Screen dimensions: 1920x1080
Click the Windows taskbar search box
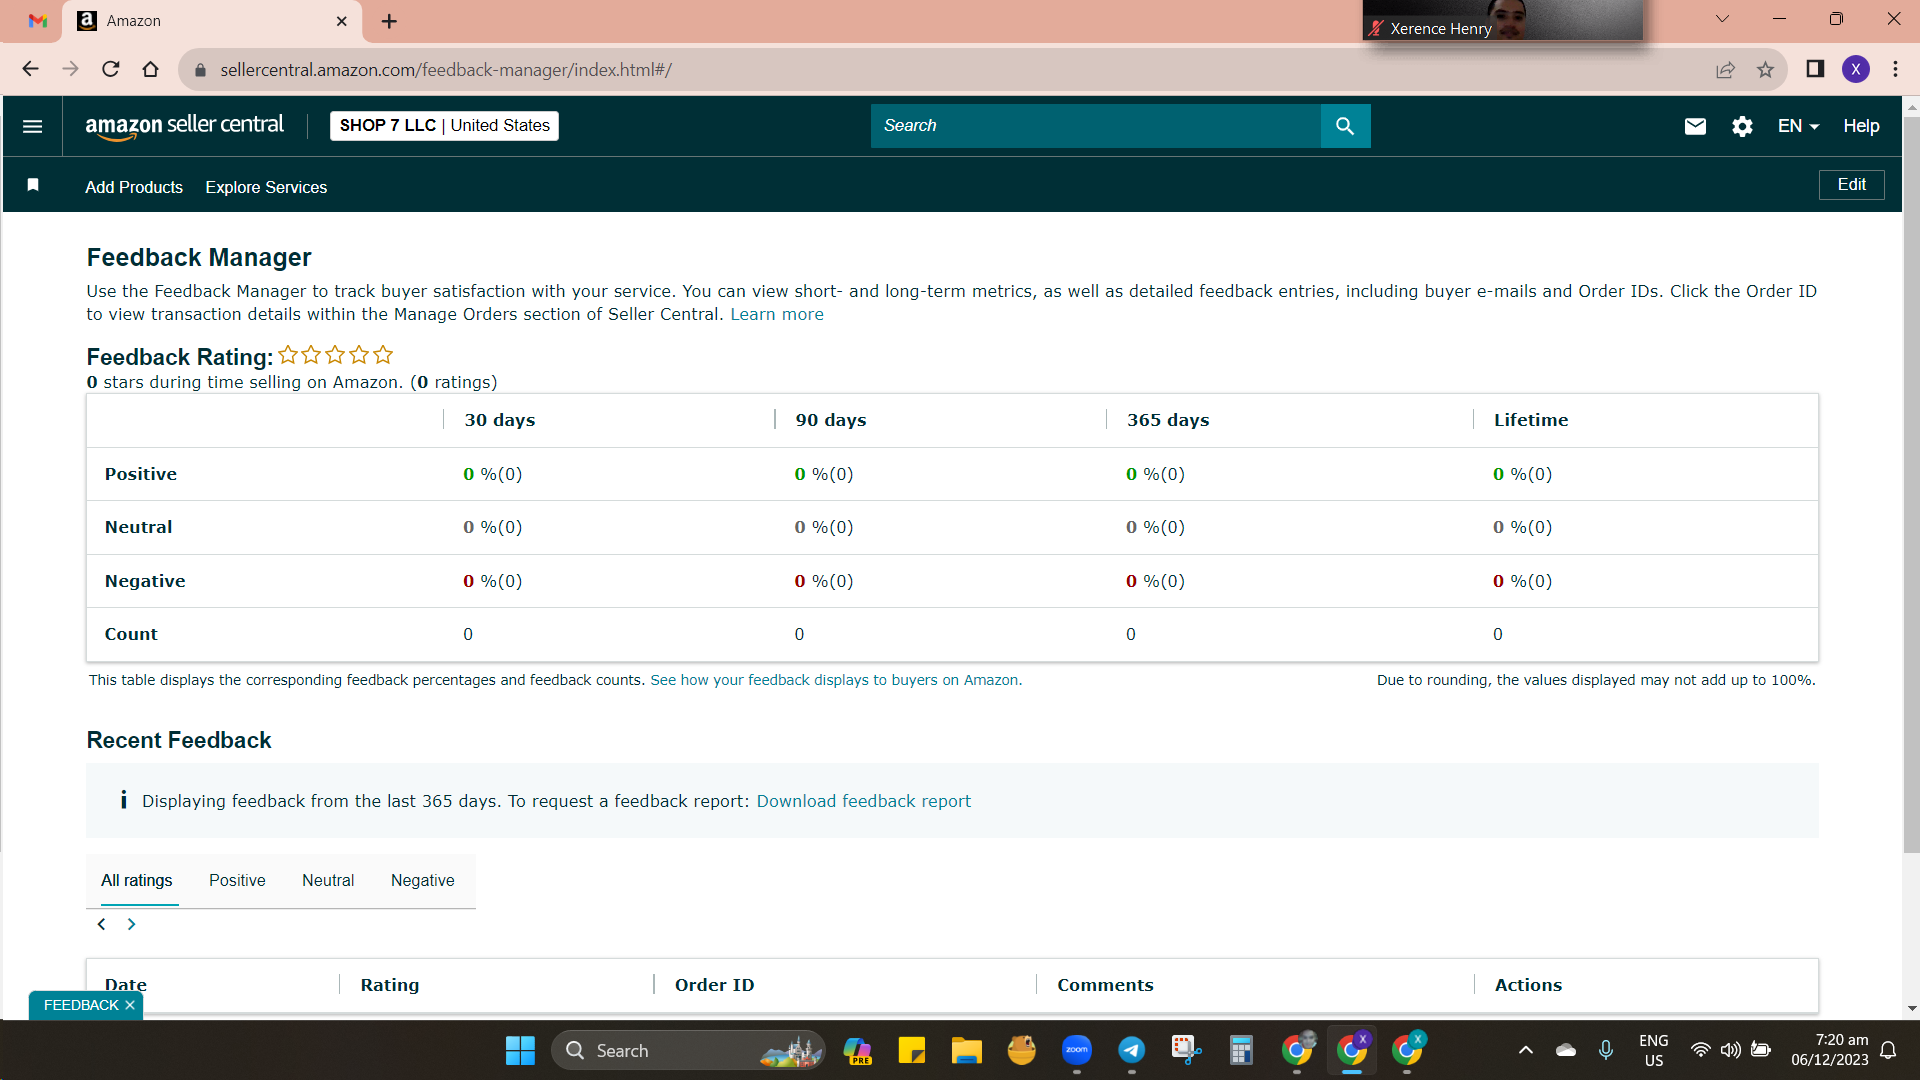coord(688,1050)
